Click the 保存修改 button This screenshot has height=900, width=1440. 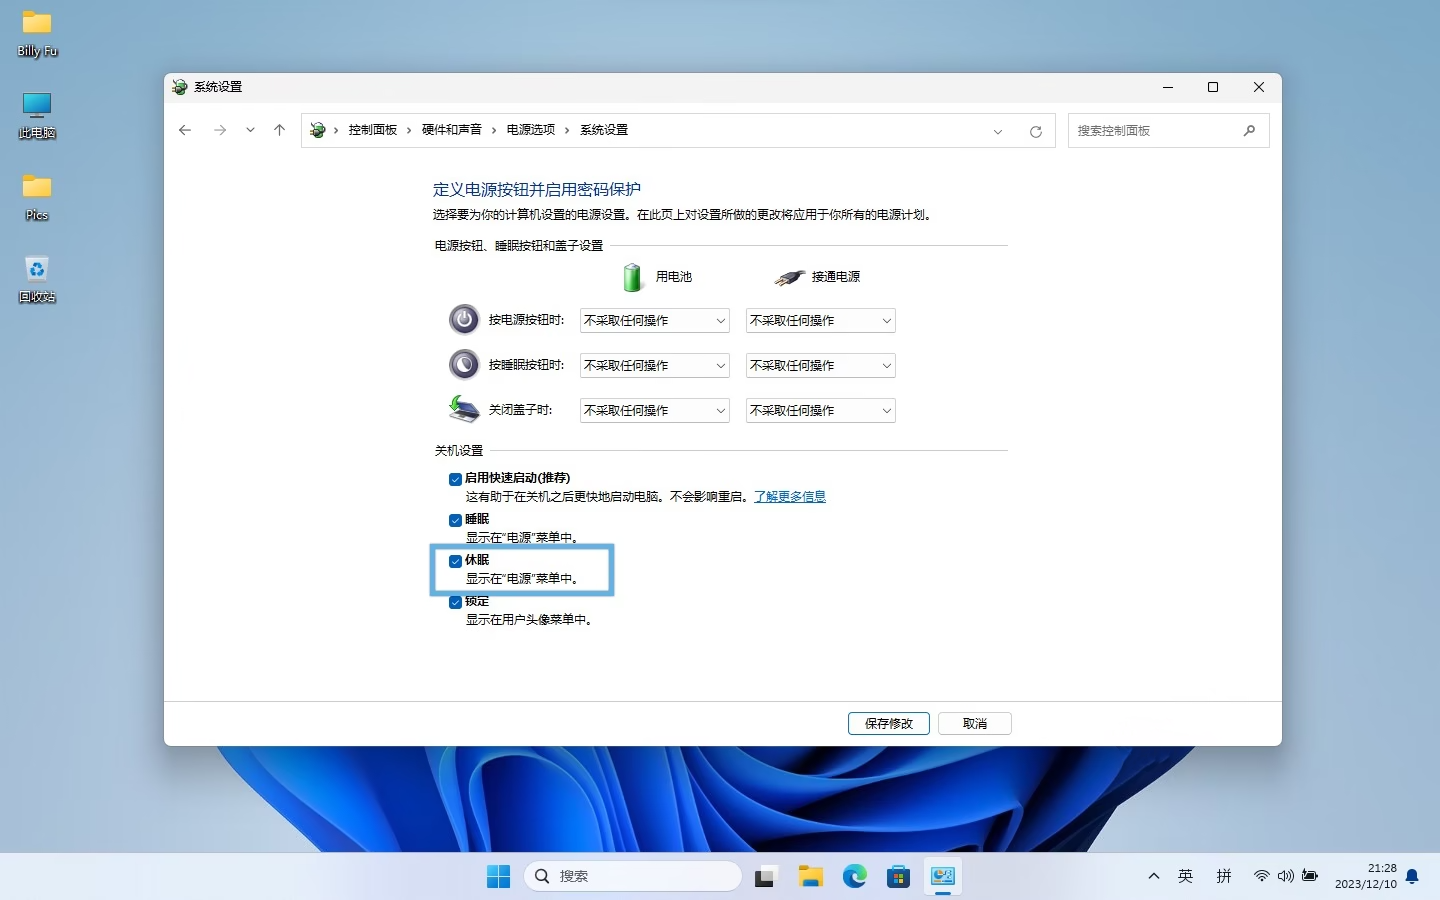[888, 723]
